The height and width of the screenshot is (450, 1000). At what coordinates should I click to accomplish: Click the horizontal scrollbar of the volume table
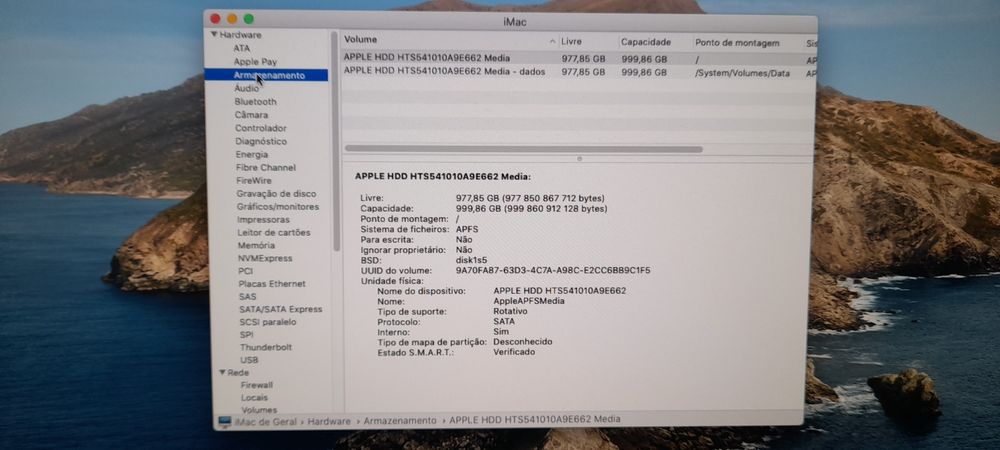[x=523, y=149]
